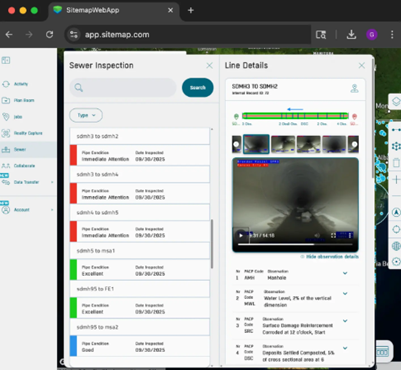Image resolution: width=401 pixels, height=370 pixels.
Task: Click the sewer inspection search field
Action: (123, 88)
